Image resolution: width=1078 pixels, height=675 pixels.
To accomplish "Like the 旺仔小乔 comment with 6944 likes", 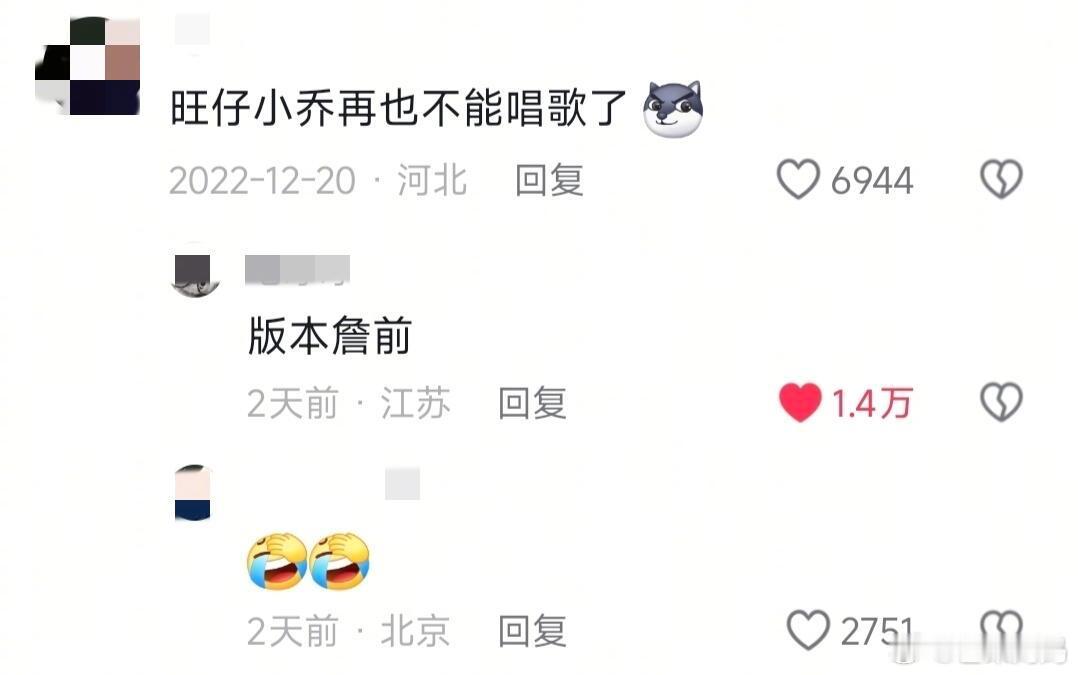I will pos(798,179).
